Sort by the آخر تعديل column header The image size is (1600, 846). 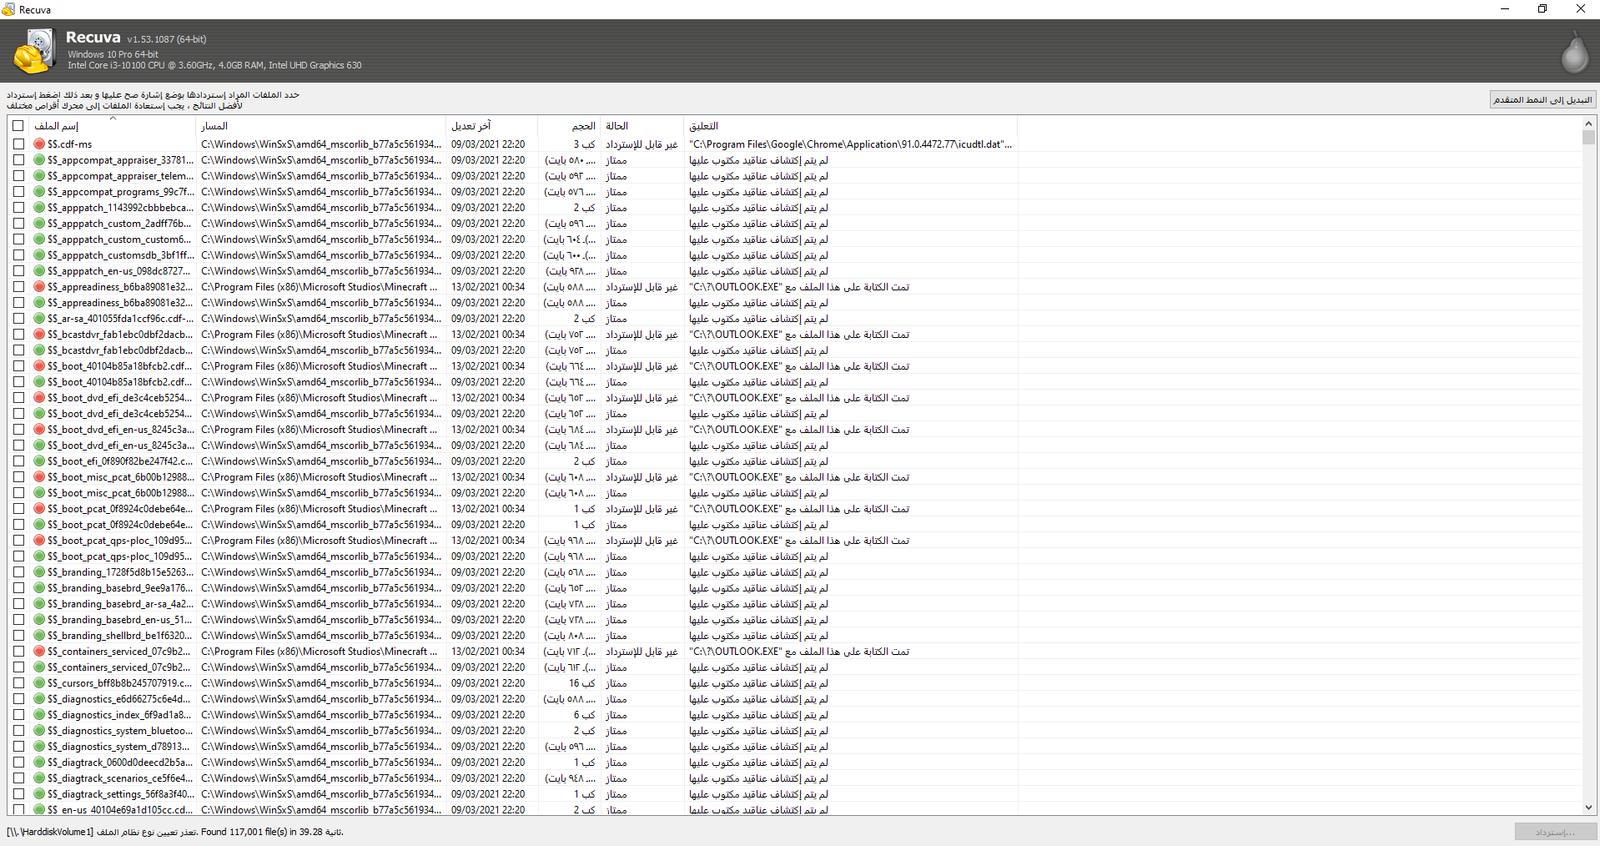click(x=491, y=126)
